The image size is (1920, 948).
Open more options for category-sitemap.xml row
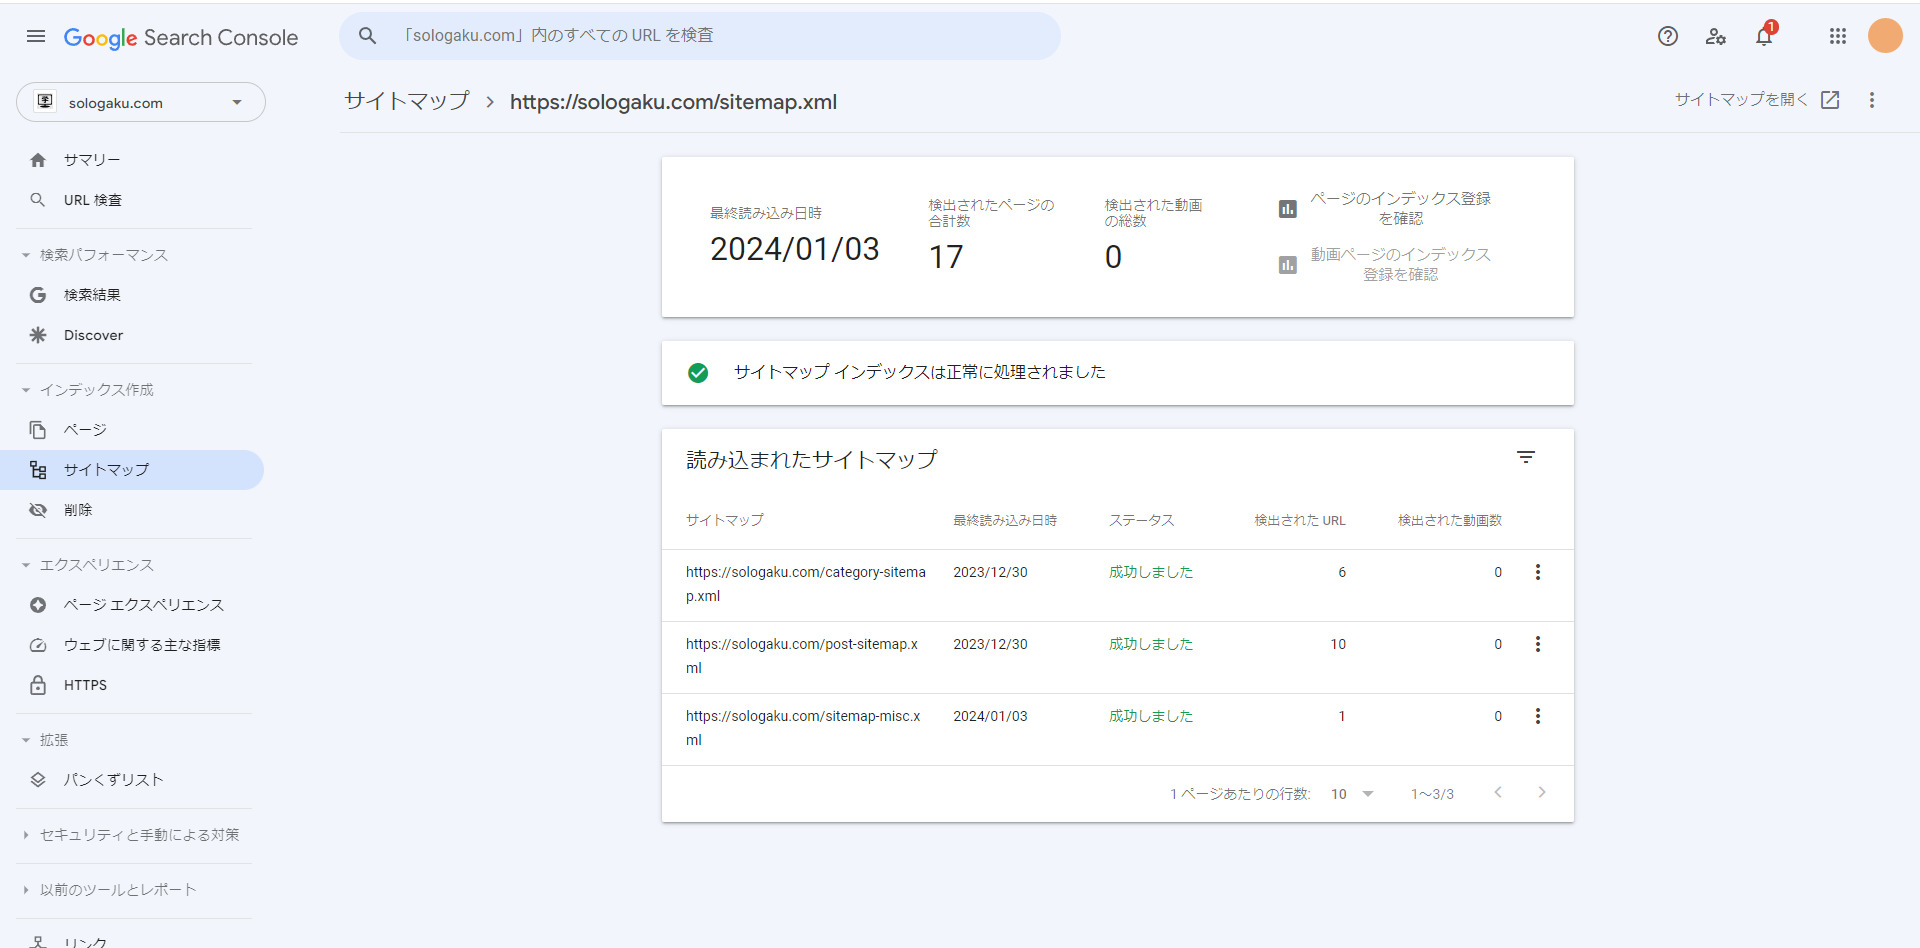click(x=1537, y=572)
